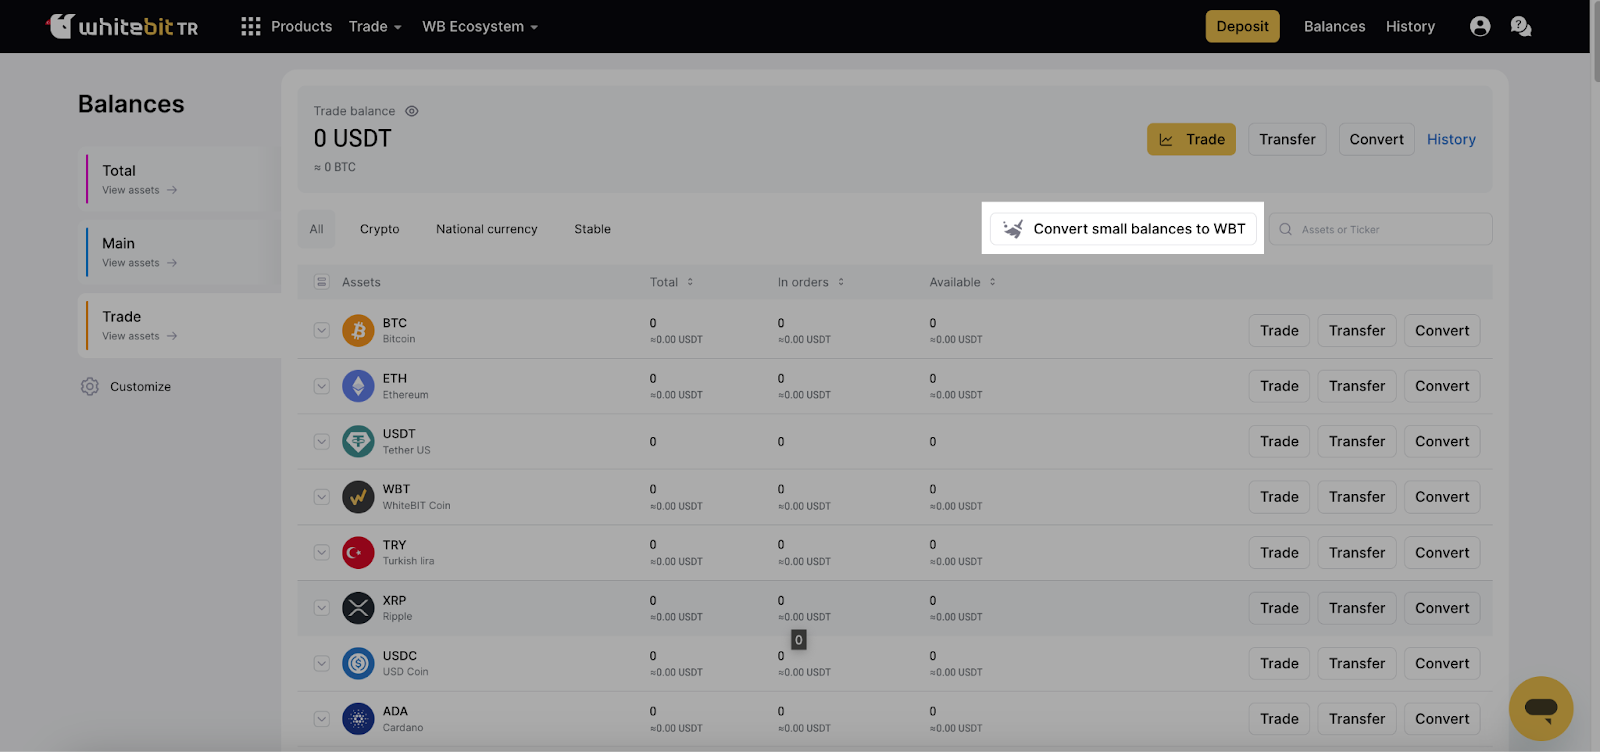Click the Ripple XRP coin icon
Screen dimensions: 1600x752
358,608
